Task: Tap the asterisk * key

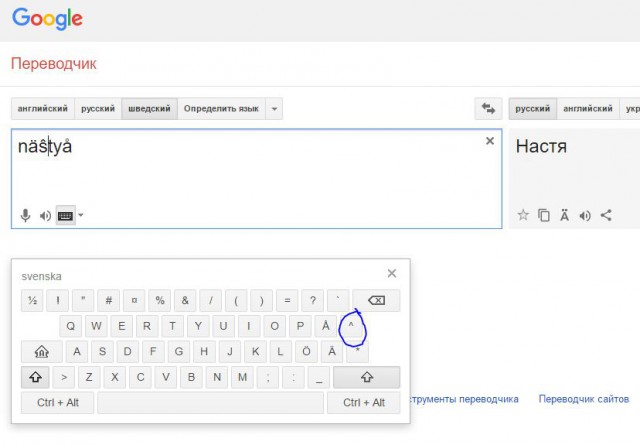Action: pyautogui.click(x=357, y=352)
